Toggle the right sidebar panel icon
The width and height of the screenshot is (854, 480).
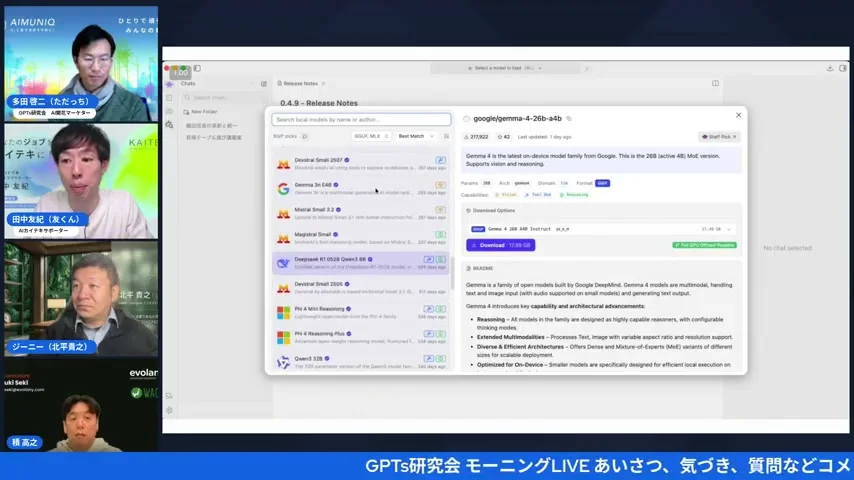[843, 68]
